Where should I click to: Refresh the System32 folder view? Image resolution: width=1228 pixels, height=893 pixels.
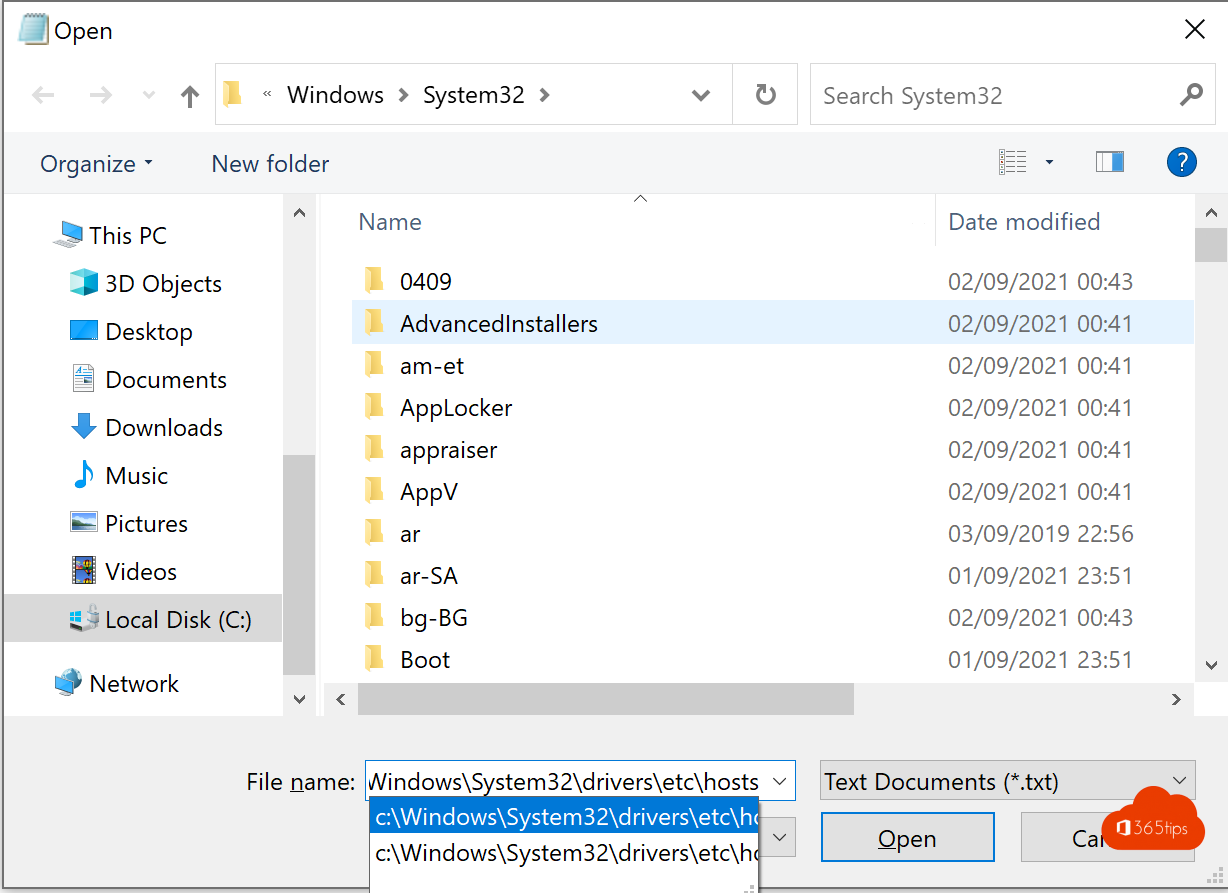pyautogui.click(x=765, y=94)
